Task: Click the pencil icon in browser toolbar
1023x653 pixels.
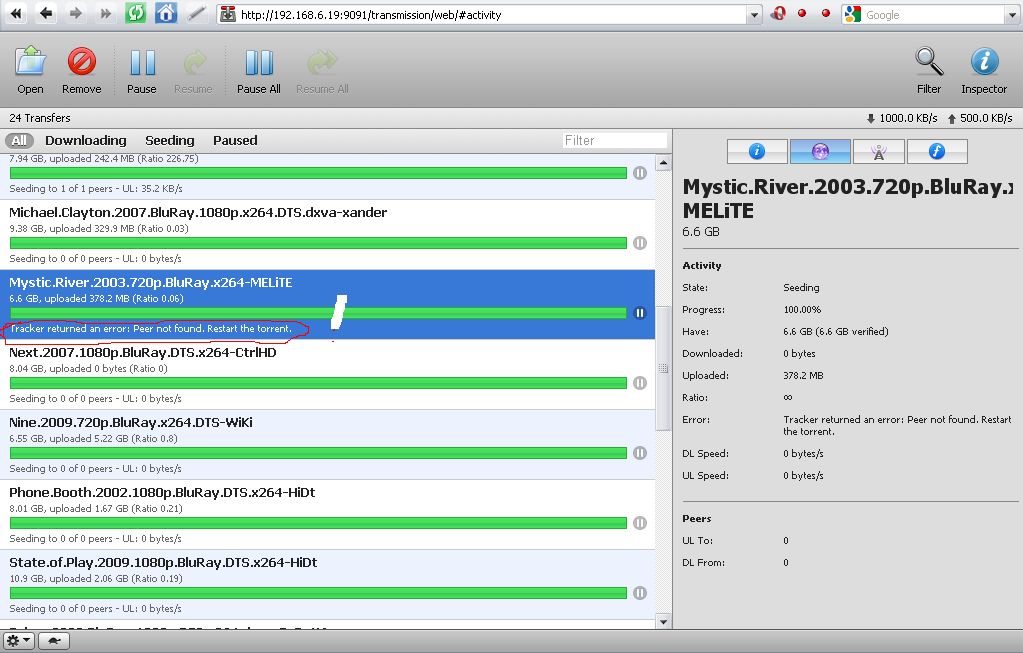Action: pos(196,13)
